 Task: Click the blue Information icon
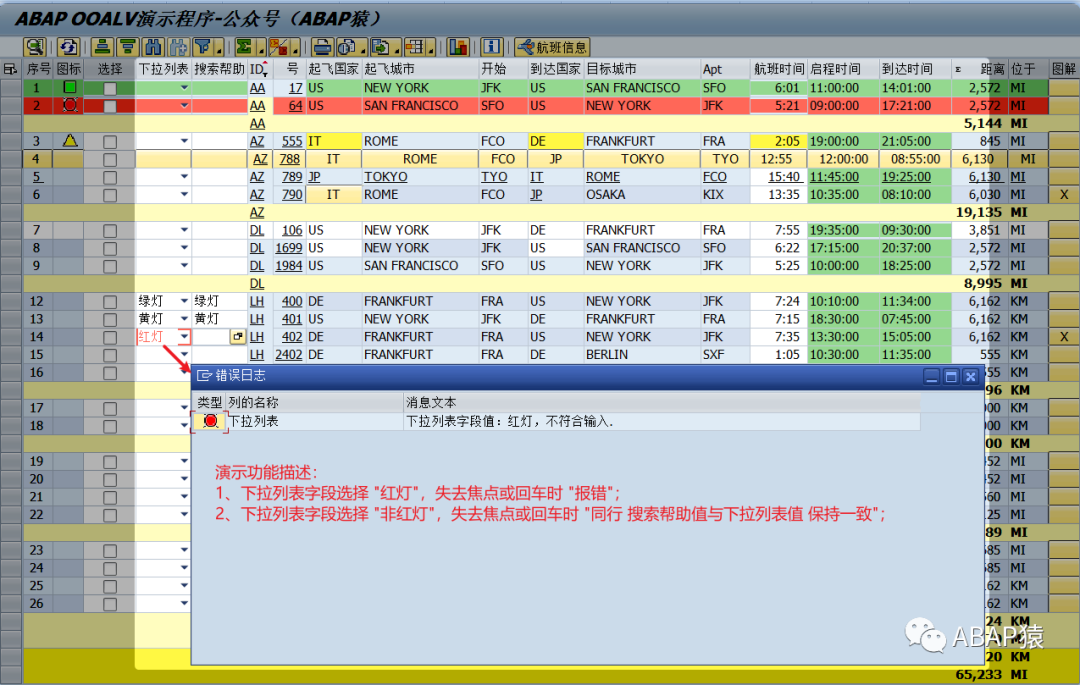click(x=492, y=47)
